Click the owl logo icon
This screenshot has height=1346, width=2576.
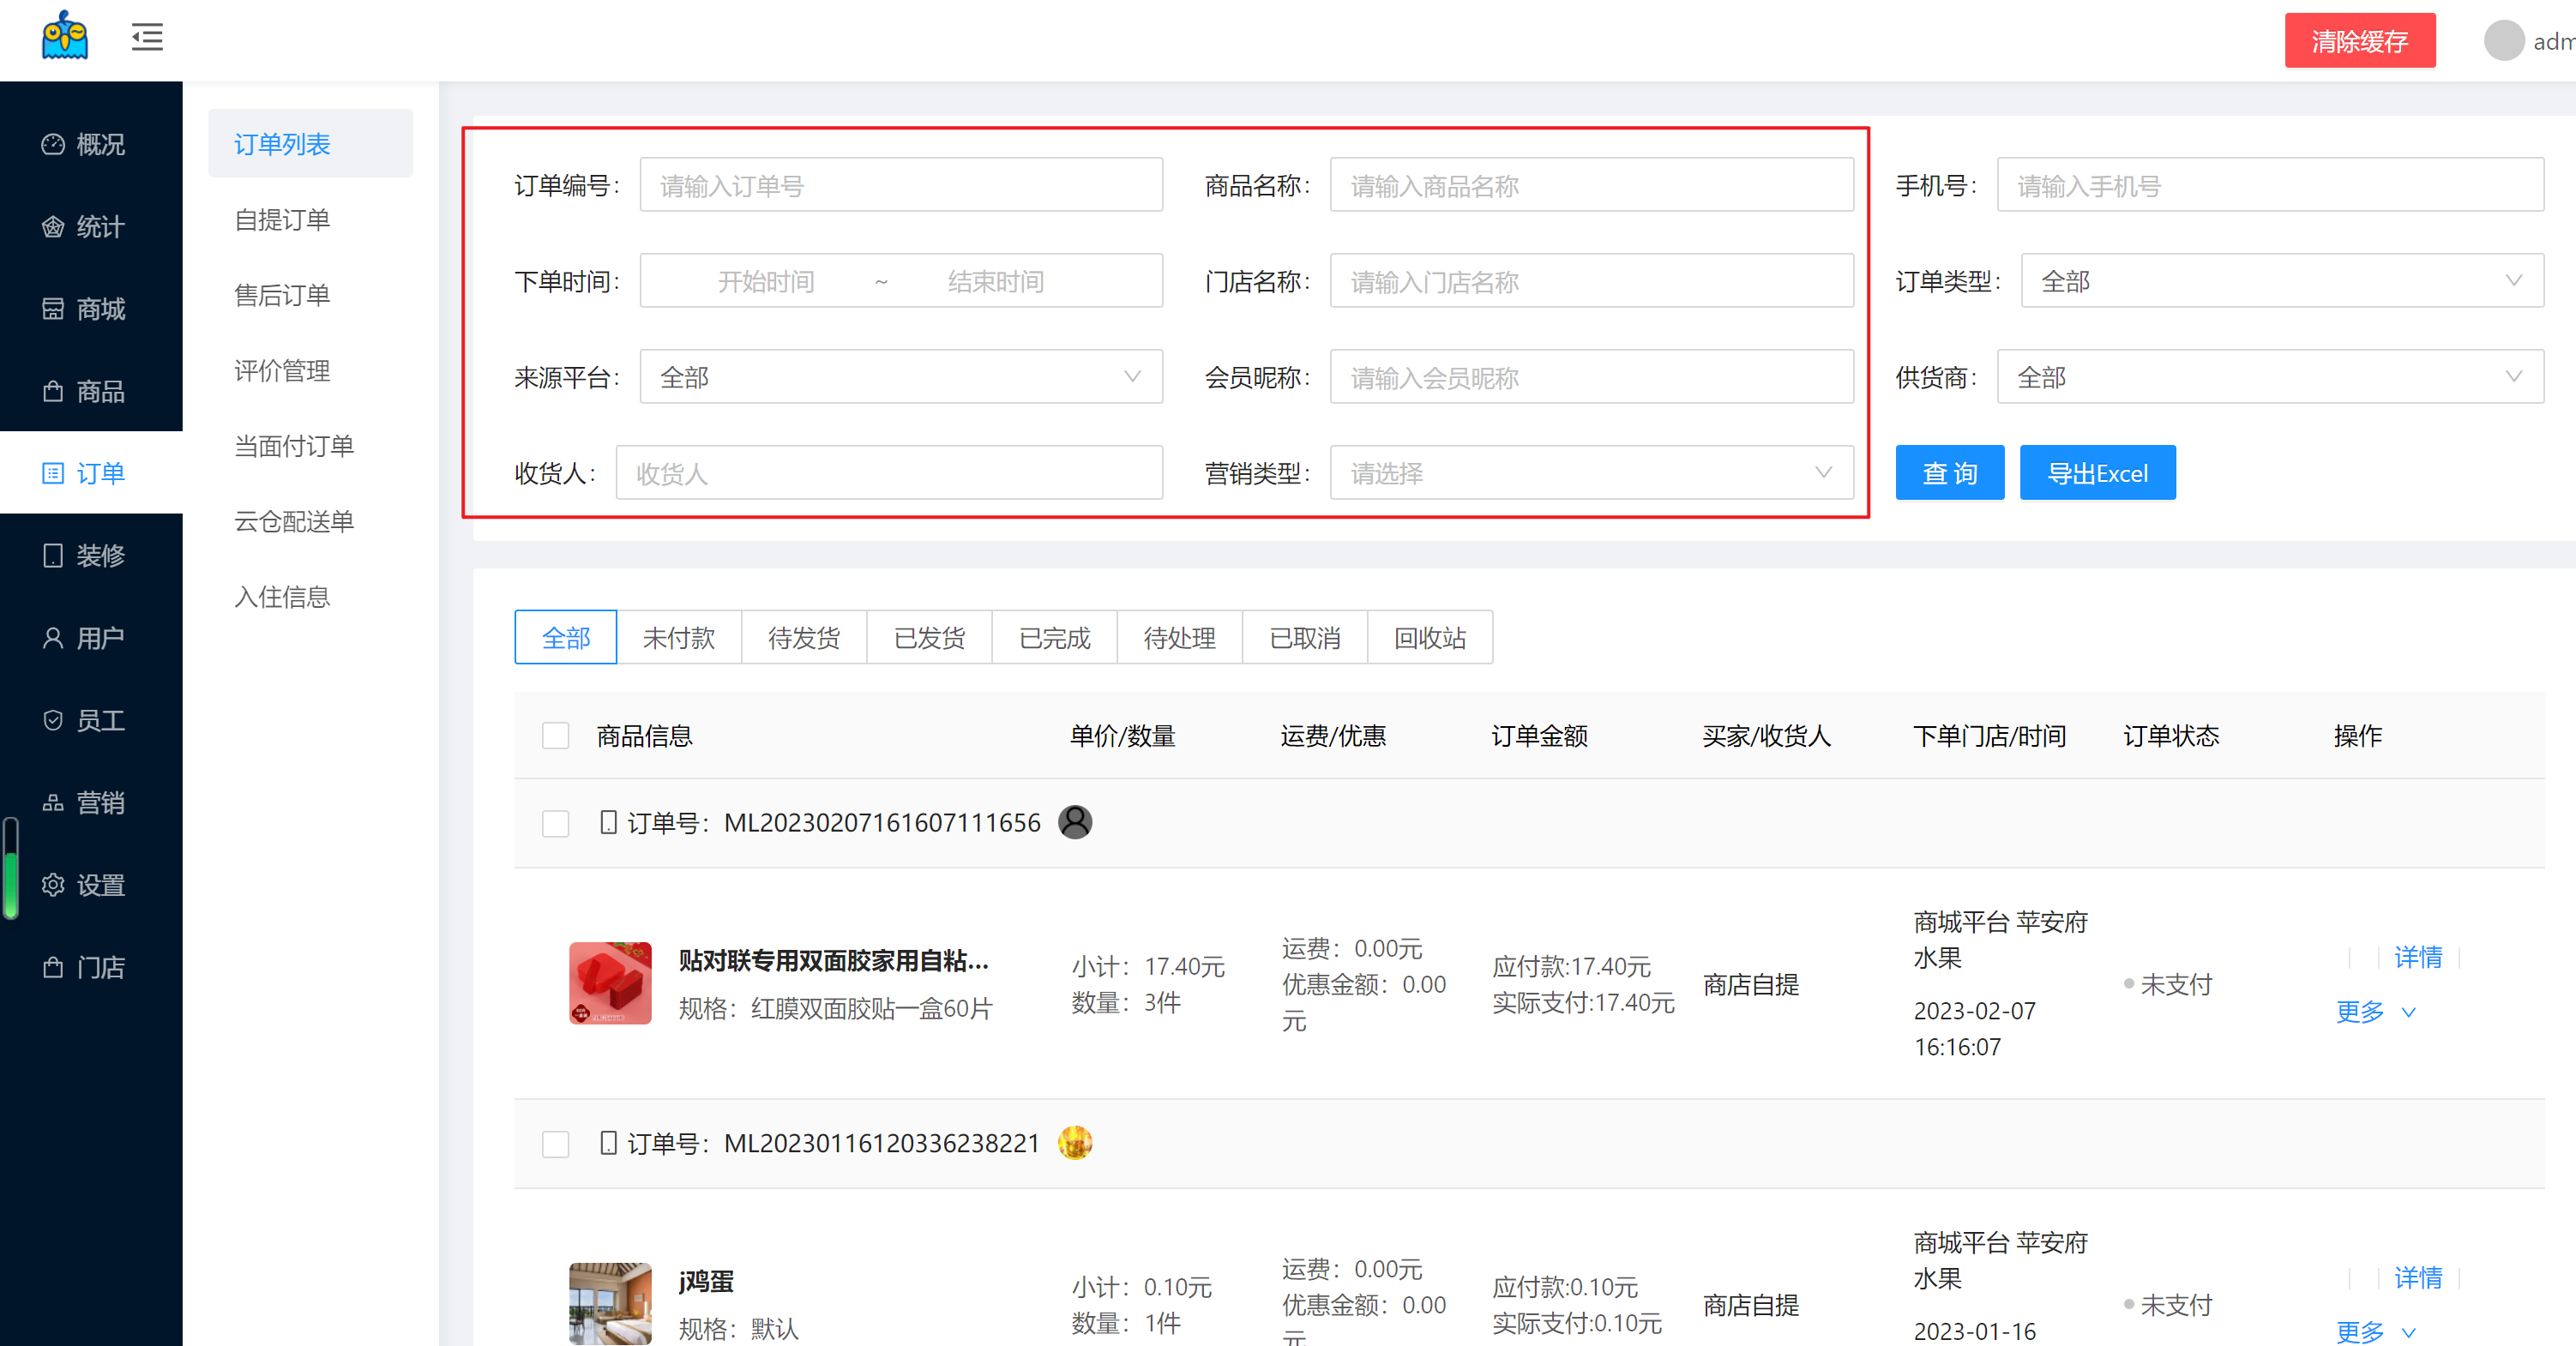point(65,36)
